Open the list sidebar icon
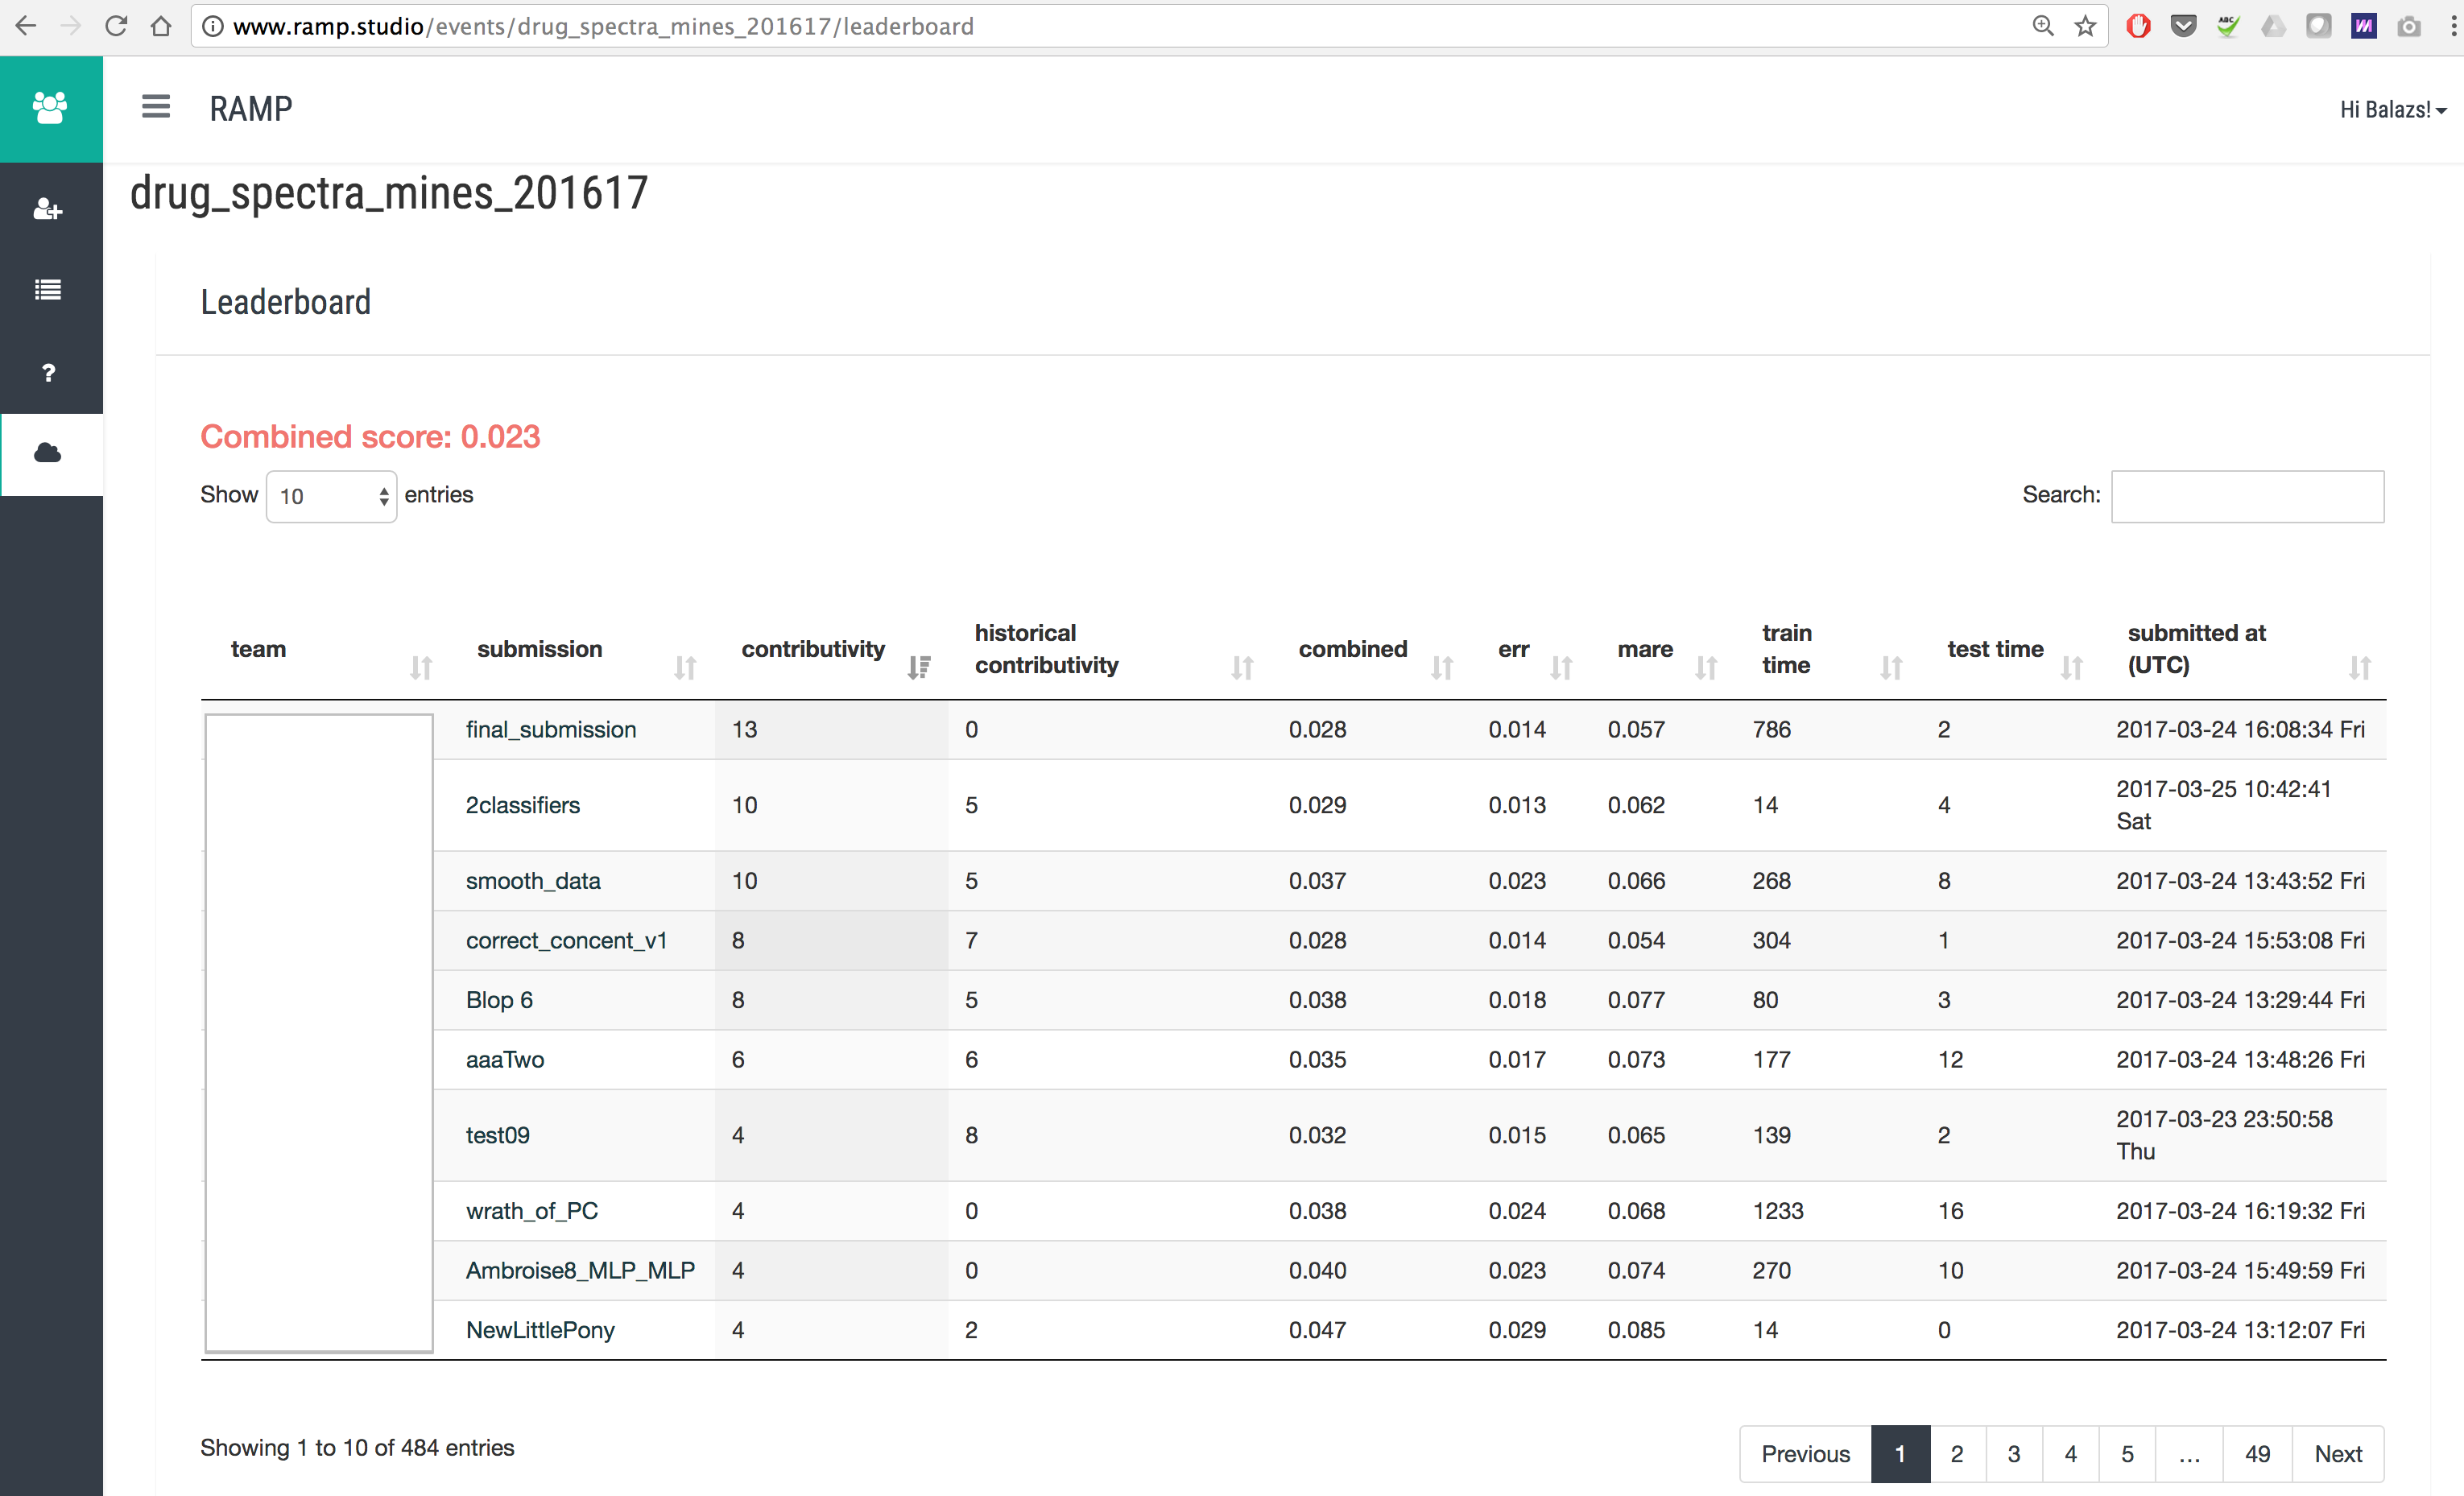The image size is (2464, 1496). click(48, 290)
